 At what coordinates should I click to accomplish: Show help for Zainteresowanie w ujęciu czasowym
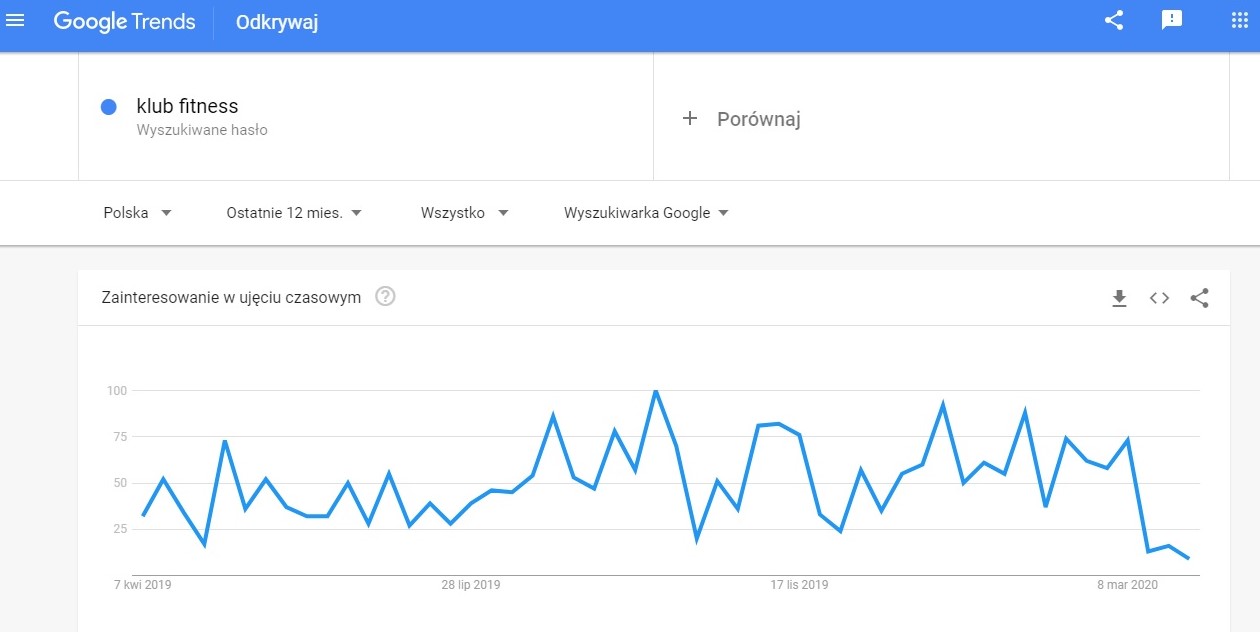385,297
